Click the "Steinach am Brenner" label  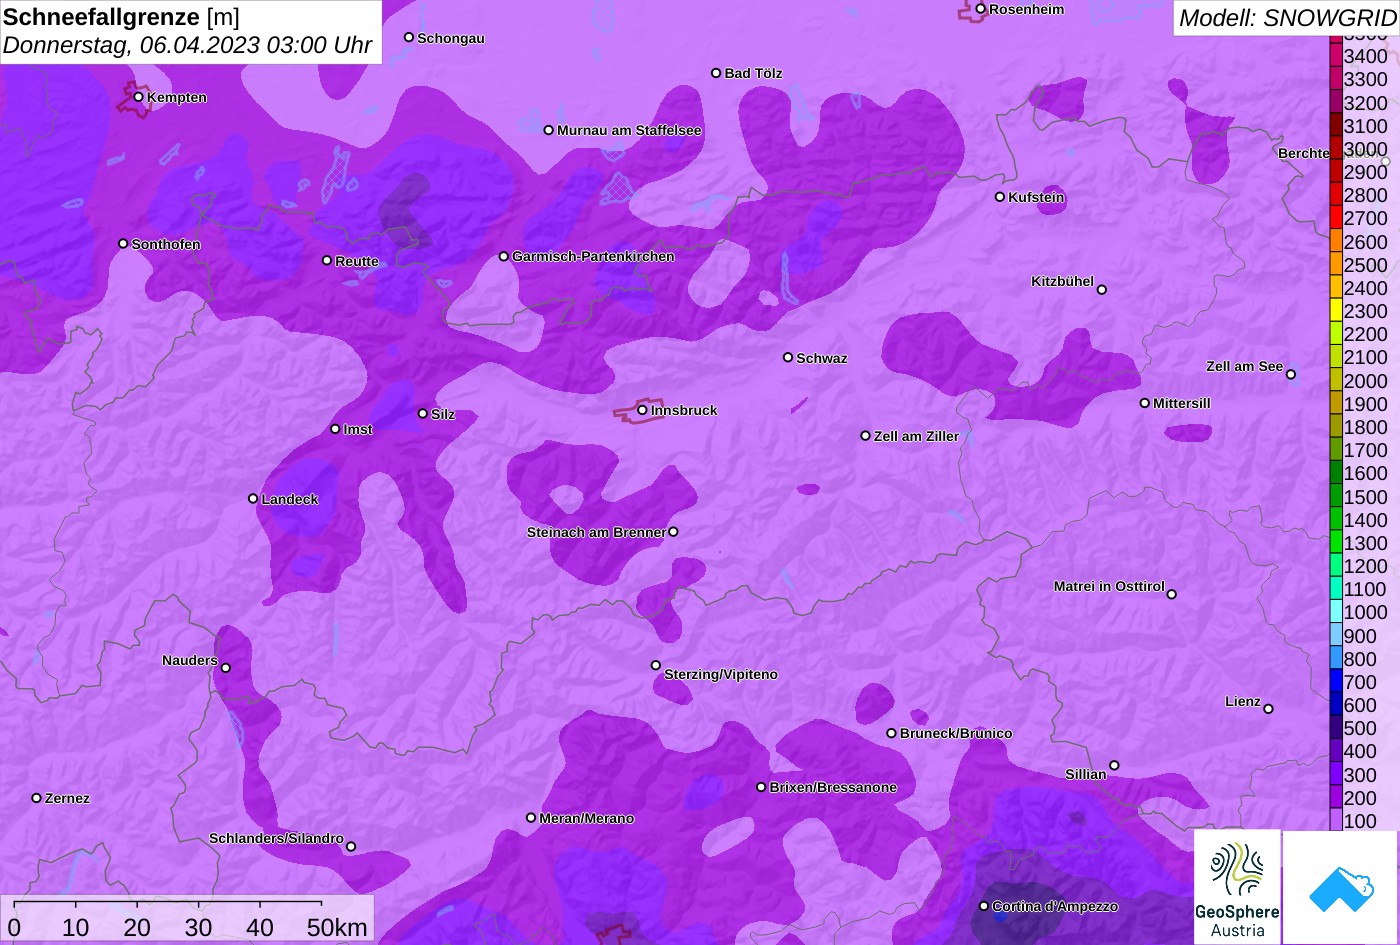pos(596,532)
